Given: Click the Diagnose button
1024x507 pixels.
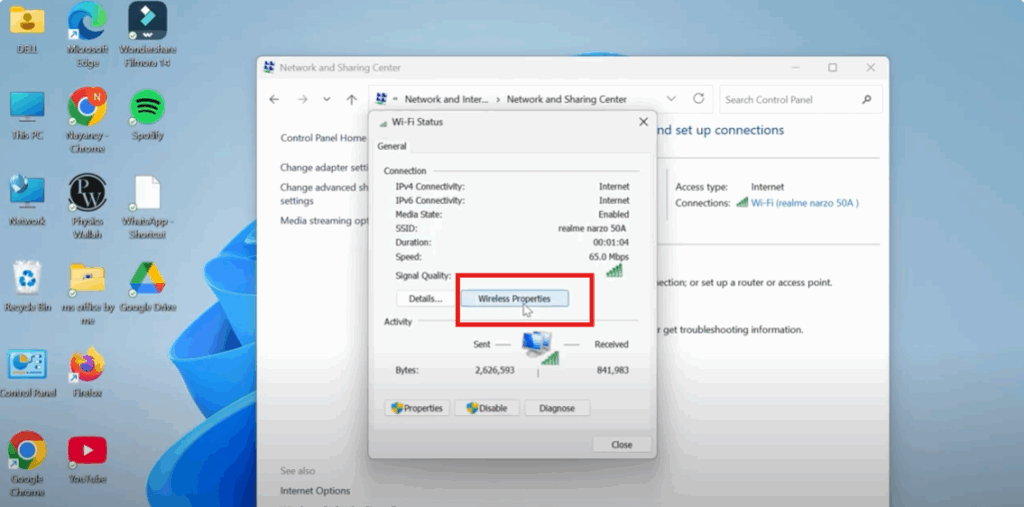Looking at the screenshot, I should point(557,408).
